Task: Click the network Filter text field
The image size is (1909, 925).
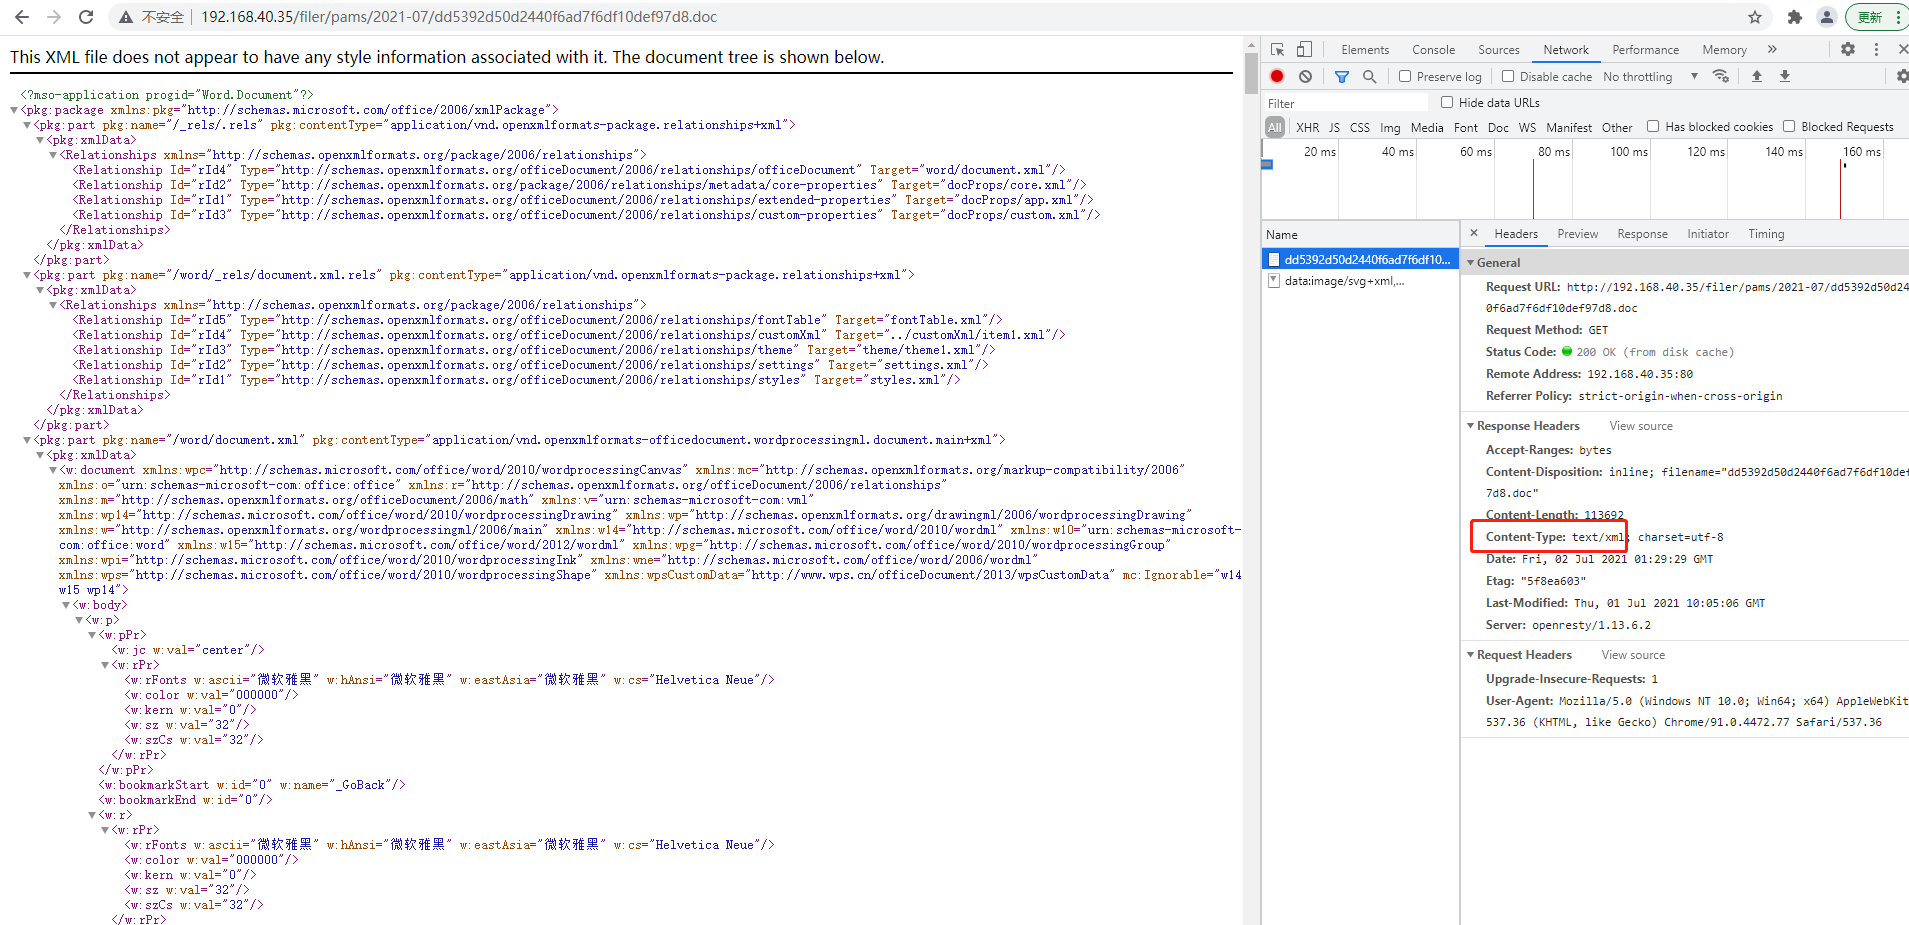Action: pyautogui.click(x=1346, y=103)
